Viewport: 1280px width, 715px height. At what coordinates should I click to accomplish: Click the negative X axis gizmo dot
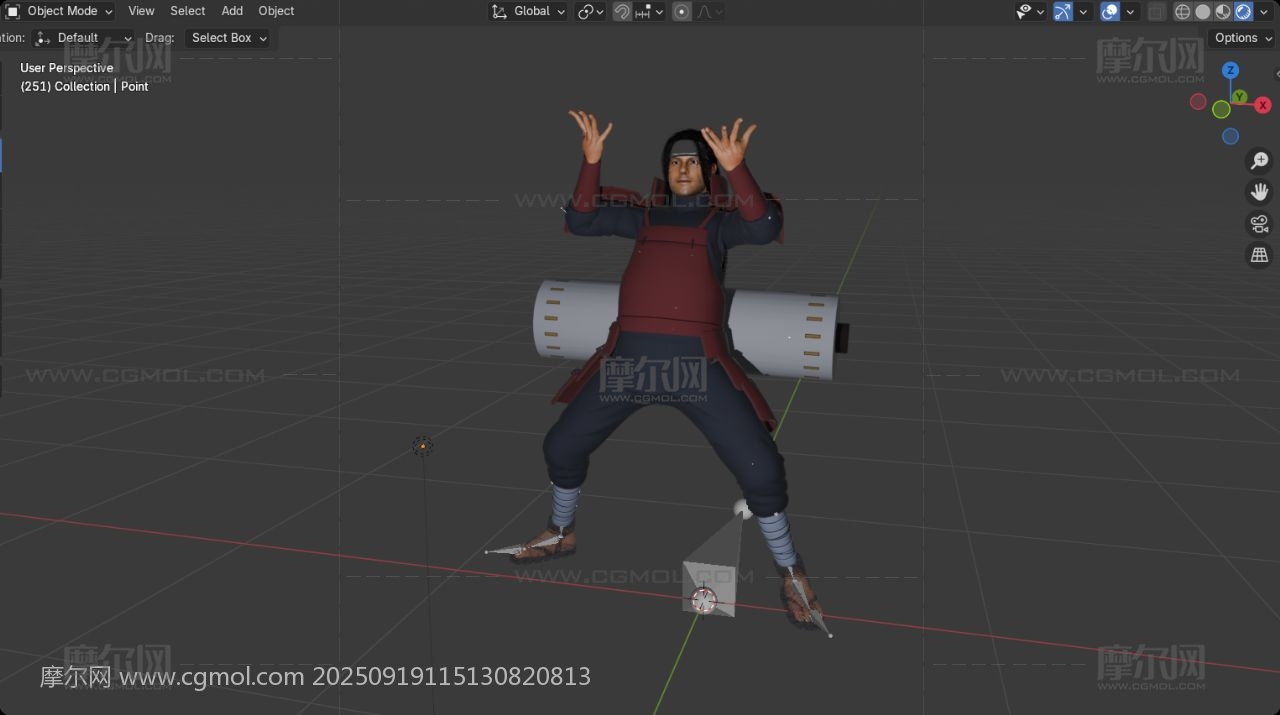(x=1198, y=102)
